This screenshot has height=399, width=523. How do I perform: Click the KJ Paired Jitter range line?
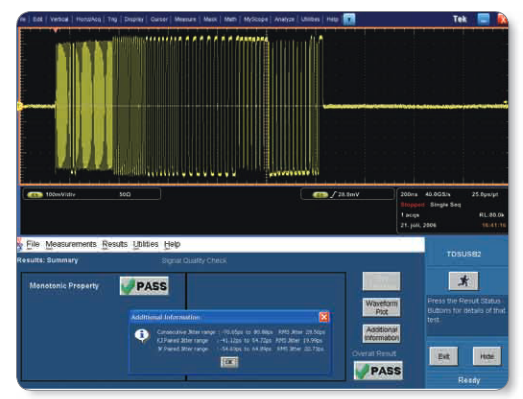tap(239, 341)
